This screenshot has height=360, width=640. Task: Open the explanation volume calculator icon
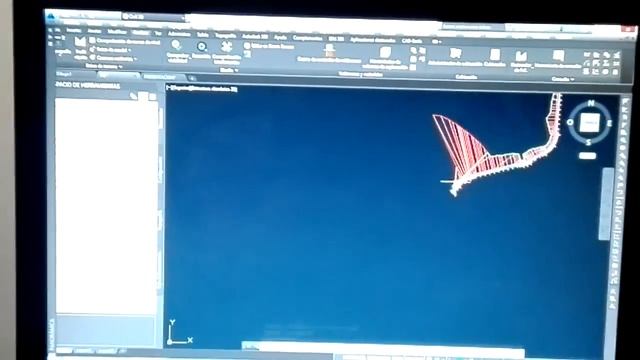[385, 53]
